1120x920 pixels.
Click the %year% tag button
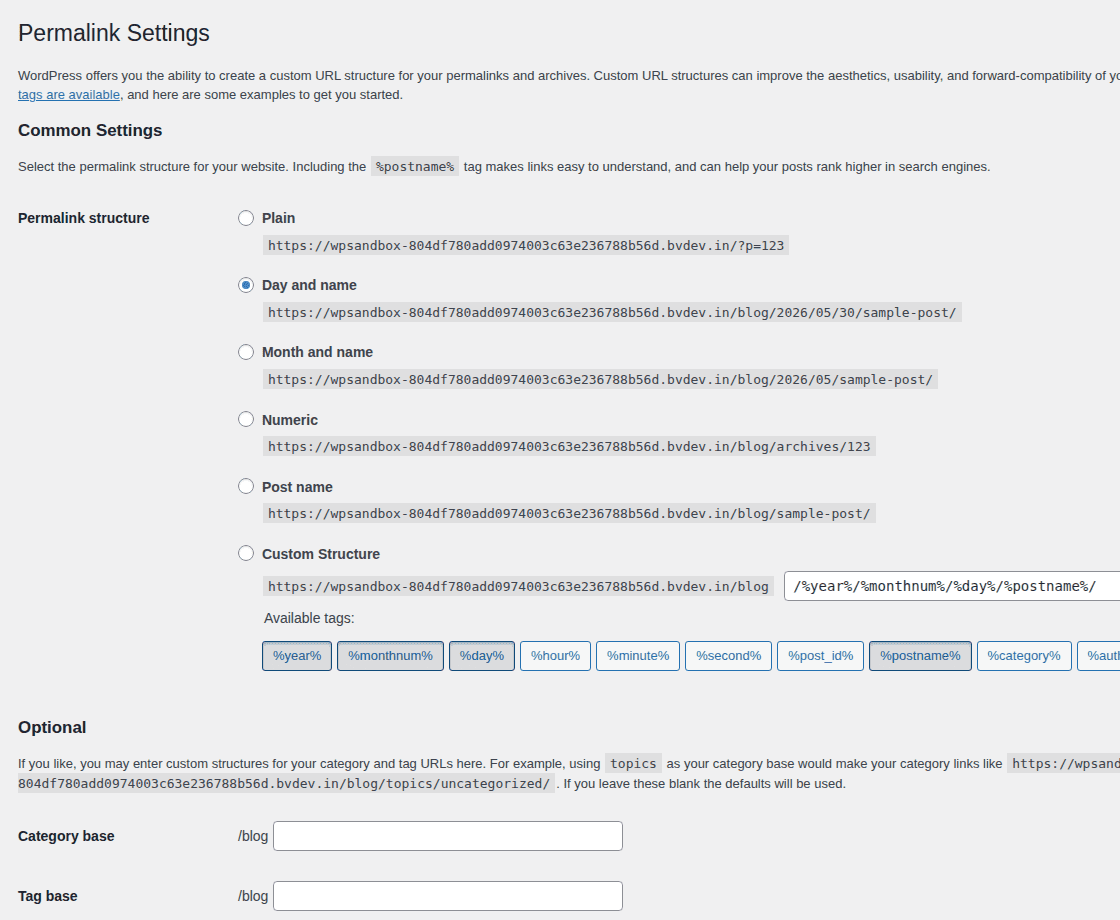(x=297, y=656)
